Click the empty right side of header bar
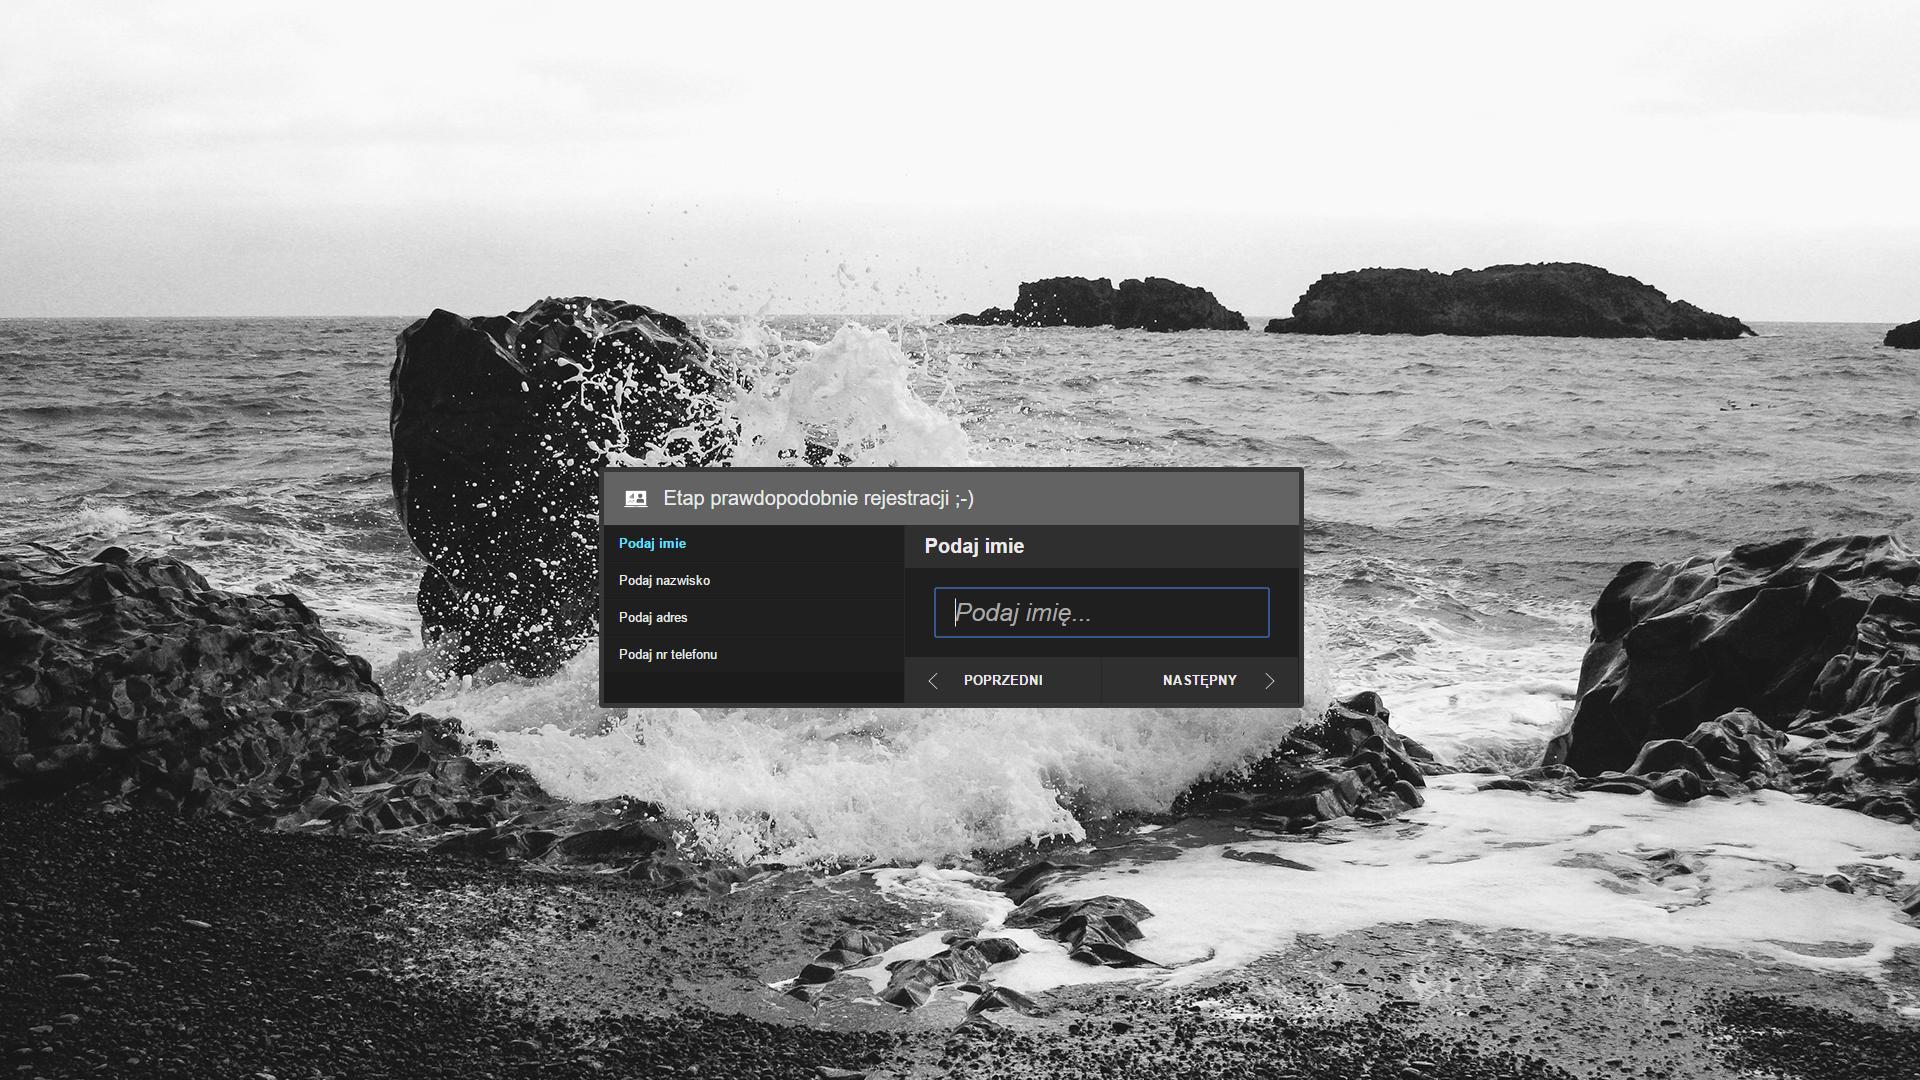 pos(1150,498)
